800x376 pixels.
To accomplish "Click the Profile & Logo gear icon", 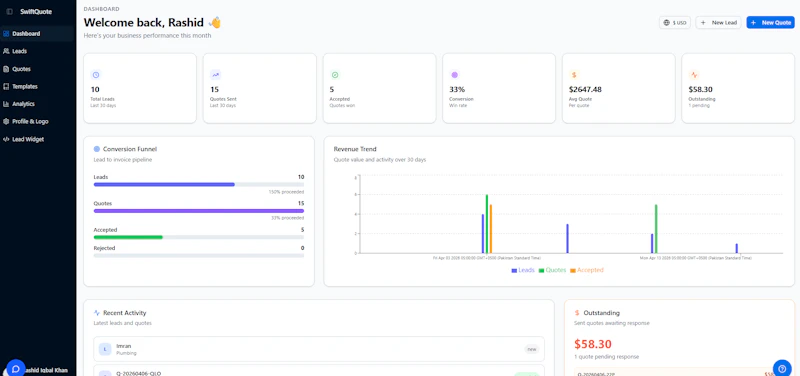I will (6, 121).
